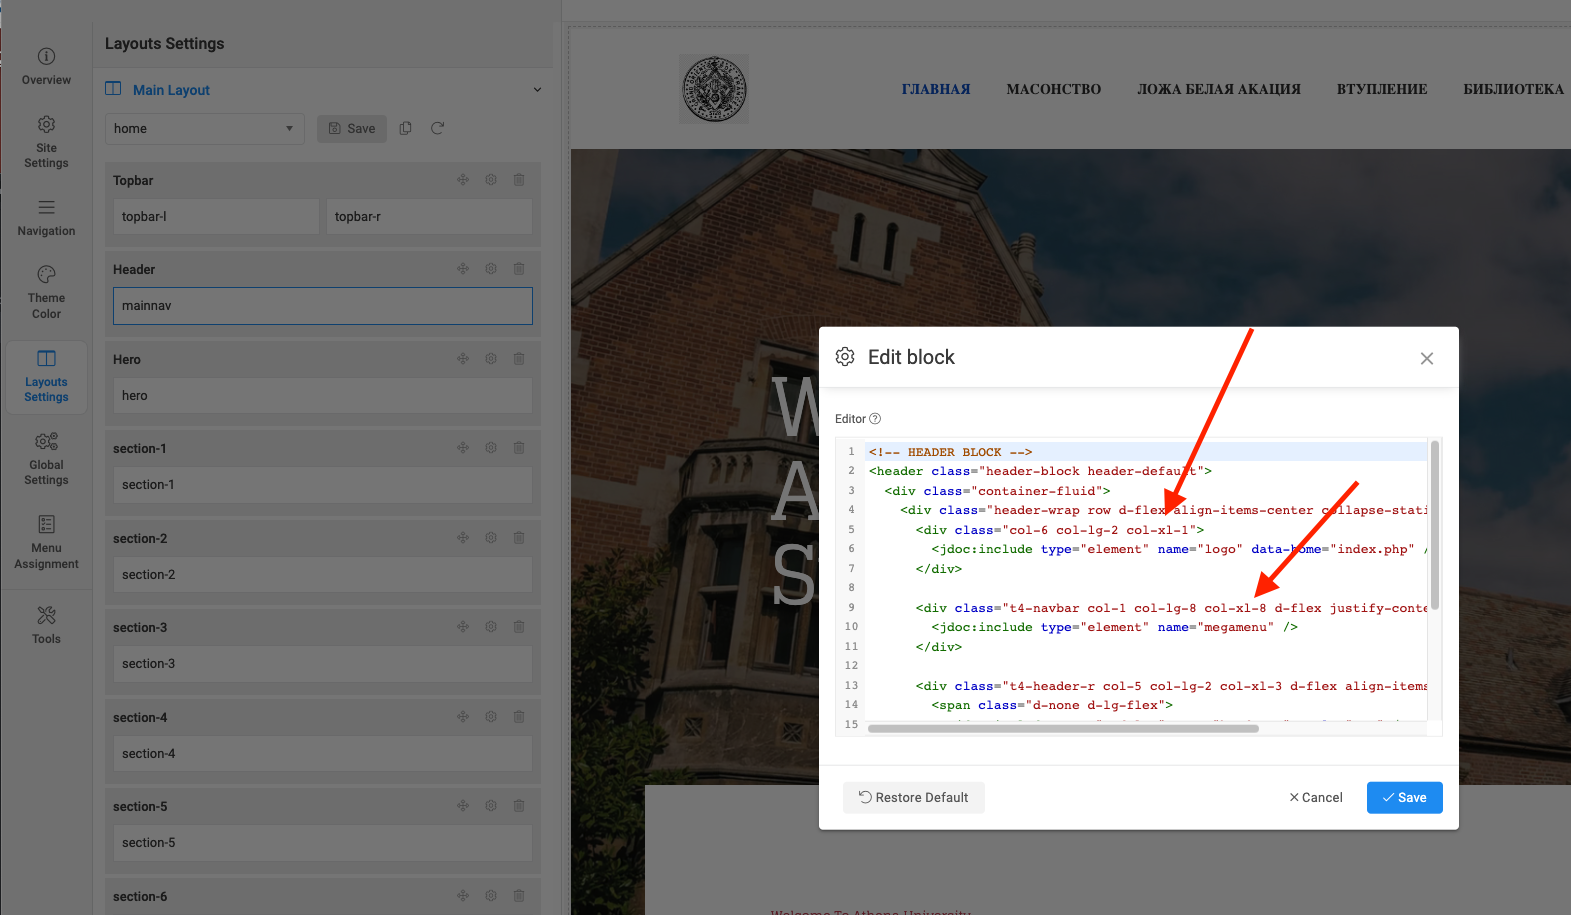Viewport: 1571px width, 915px height.
Task: Click the code editor horizontal scrollbar
Action: (x=1063, y=729)
